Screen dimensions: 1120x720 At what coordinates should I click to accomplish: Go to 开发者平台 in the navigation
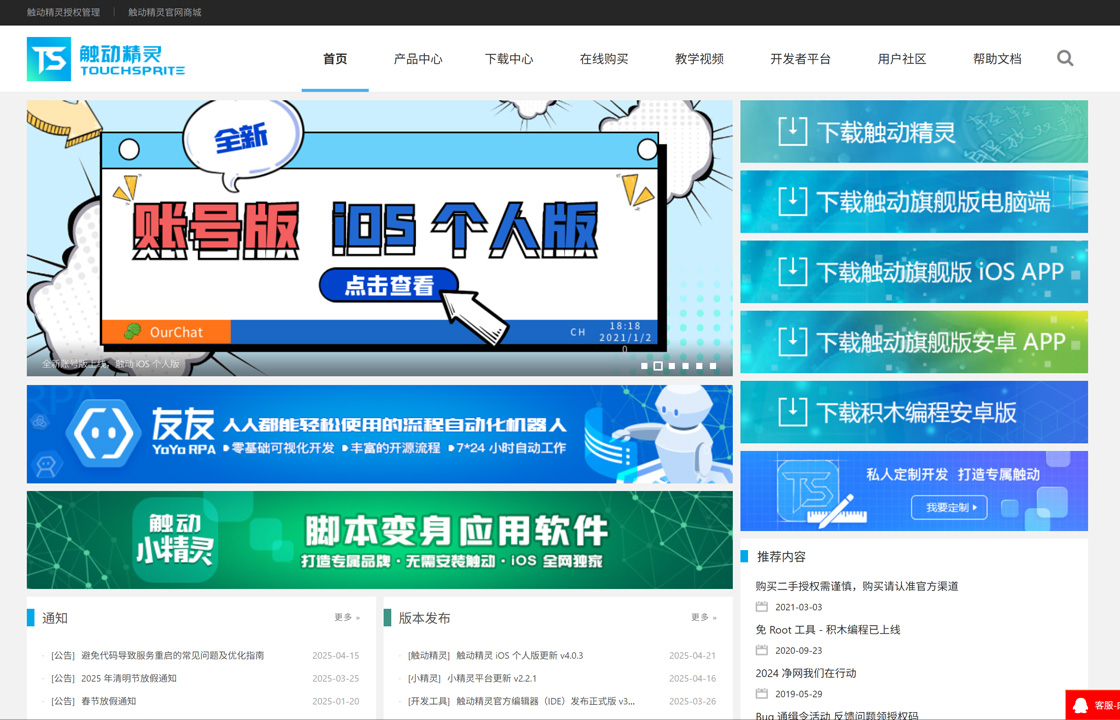(x=800, y=59)
